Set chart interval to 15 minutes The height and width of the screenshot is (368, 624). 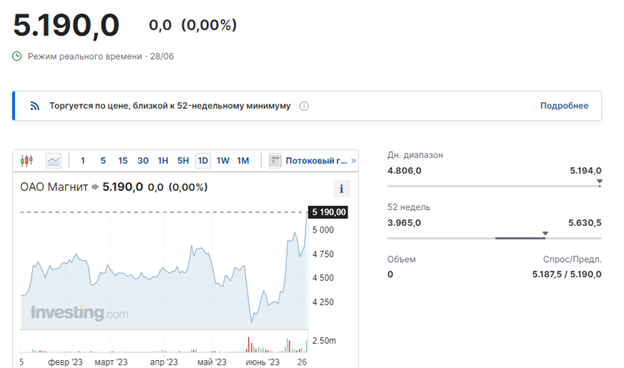(123, 161)
